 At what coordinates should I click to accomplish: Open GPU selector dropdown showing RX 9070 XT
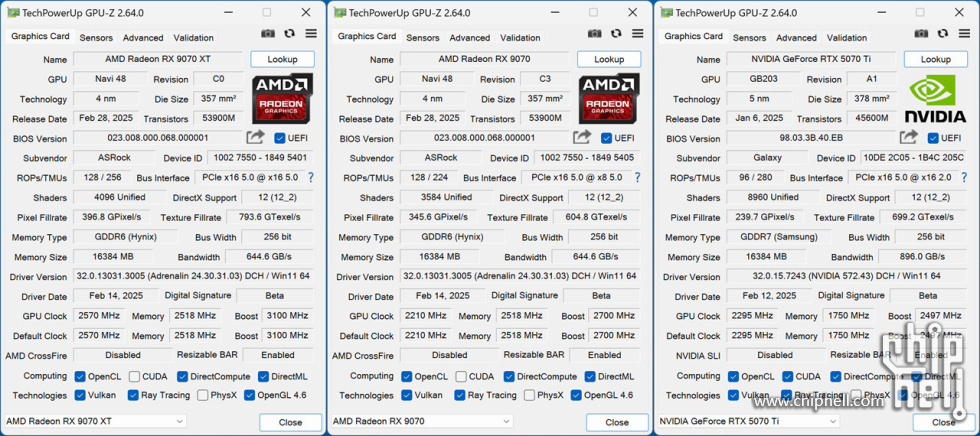96,422
